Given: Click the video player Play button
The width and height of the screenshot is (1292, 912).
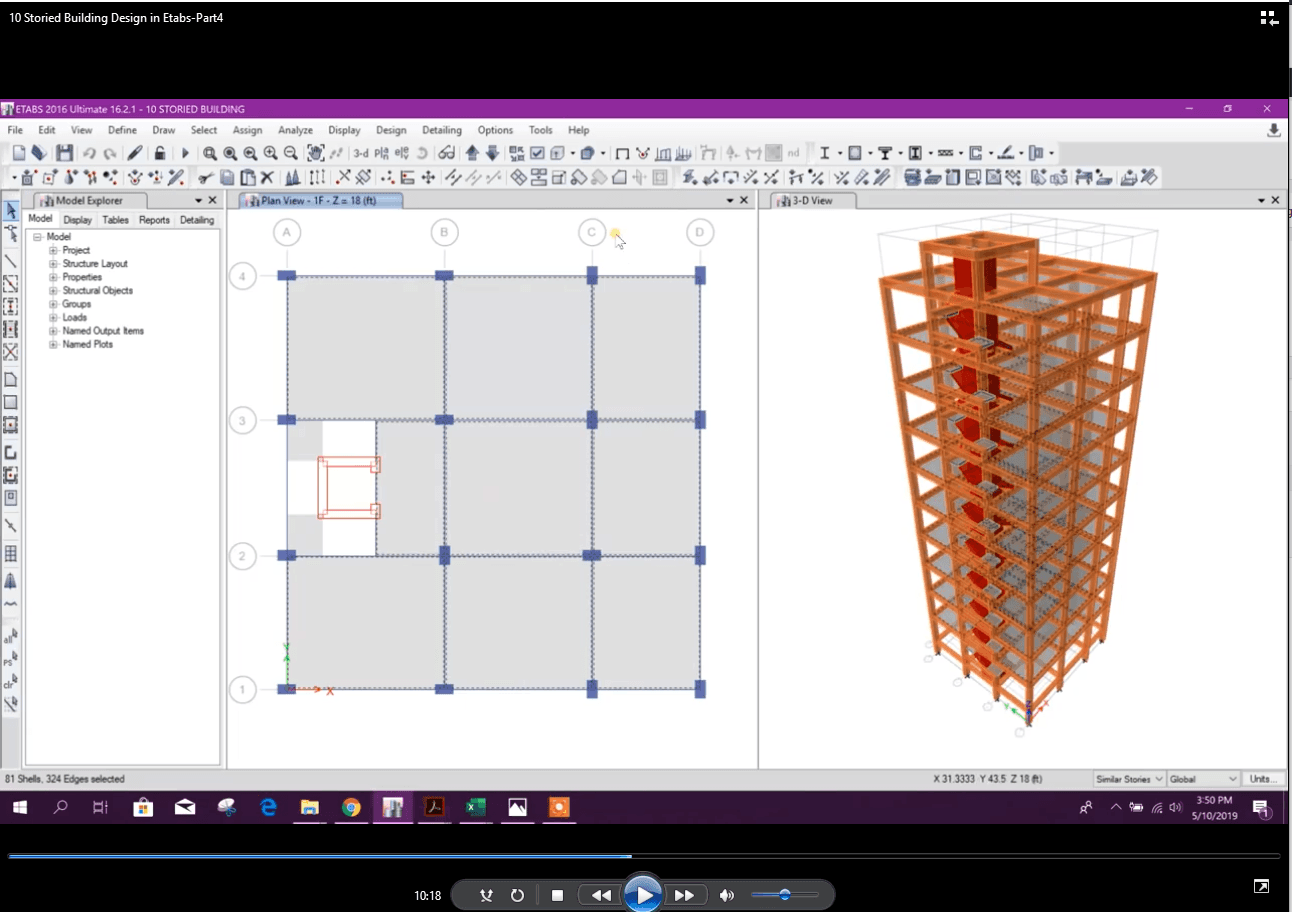Looking at the screenshot, I should point(643,895).
